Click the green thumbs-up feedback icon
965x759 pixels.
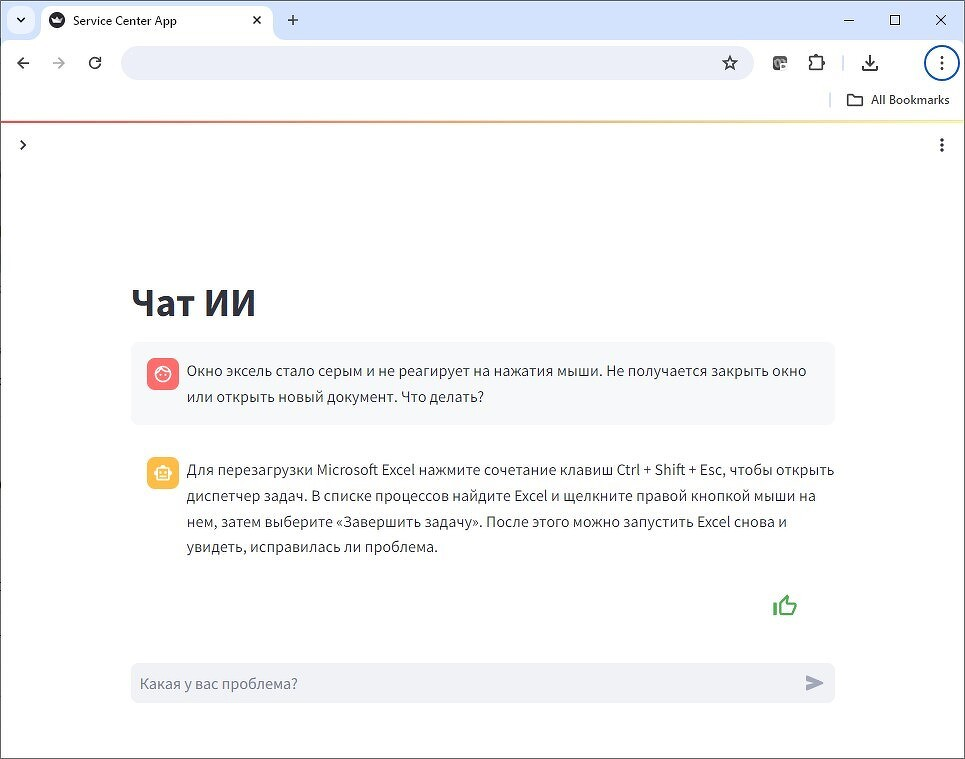(785, 605)
